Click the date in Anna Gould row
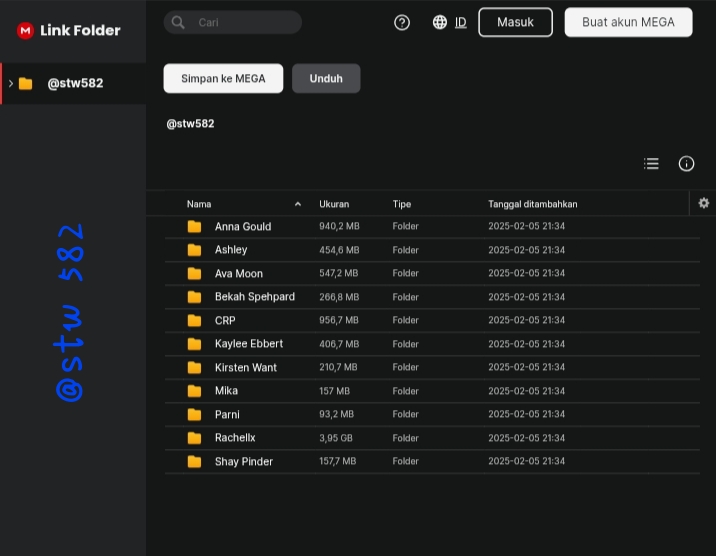 (526, 226)
